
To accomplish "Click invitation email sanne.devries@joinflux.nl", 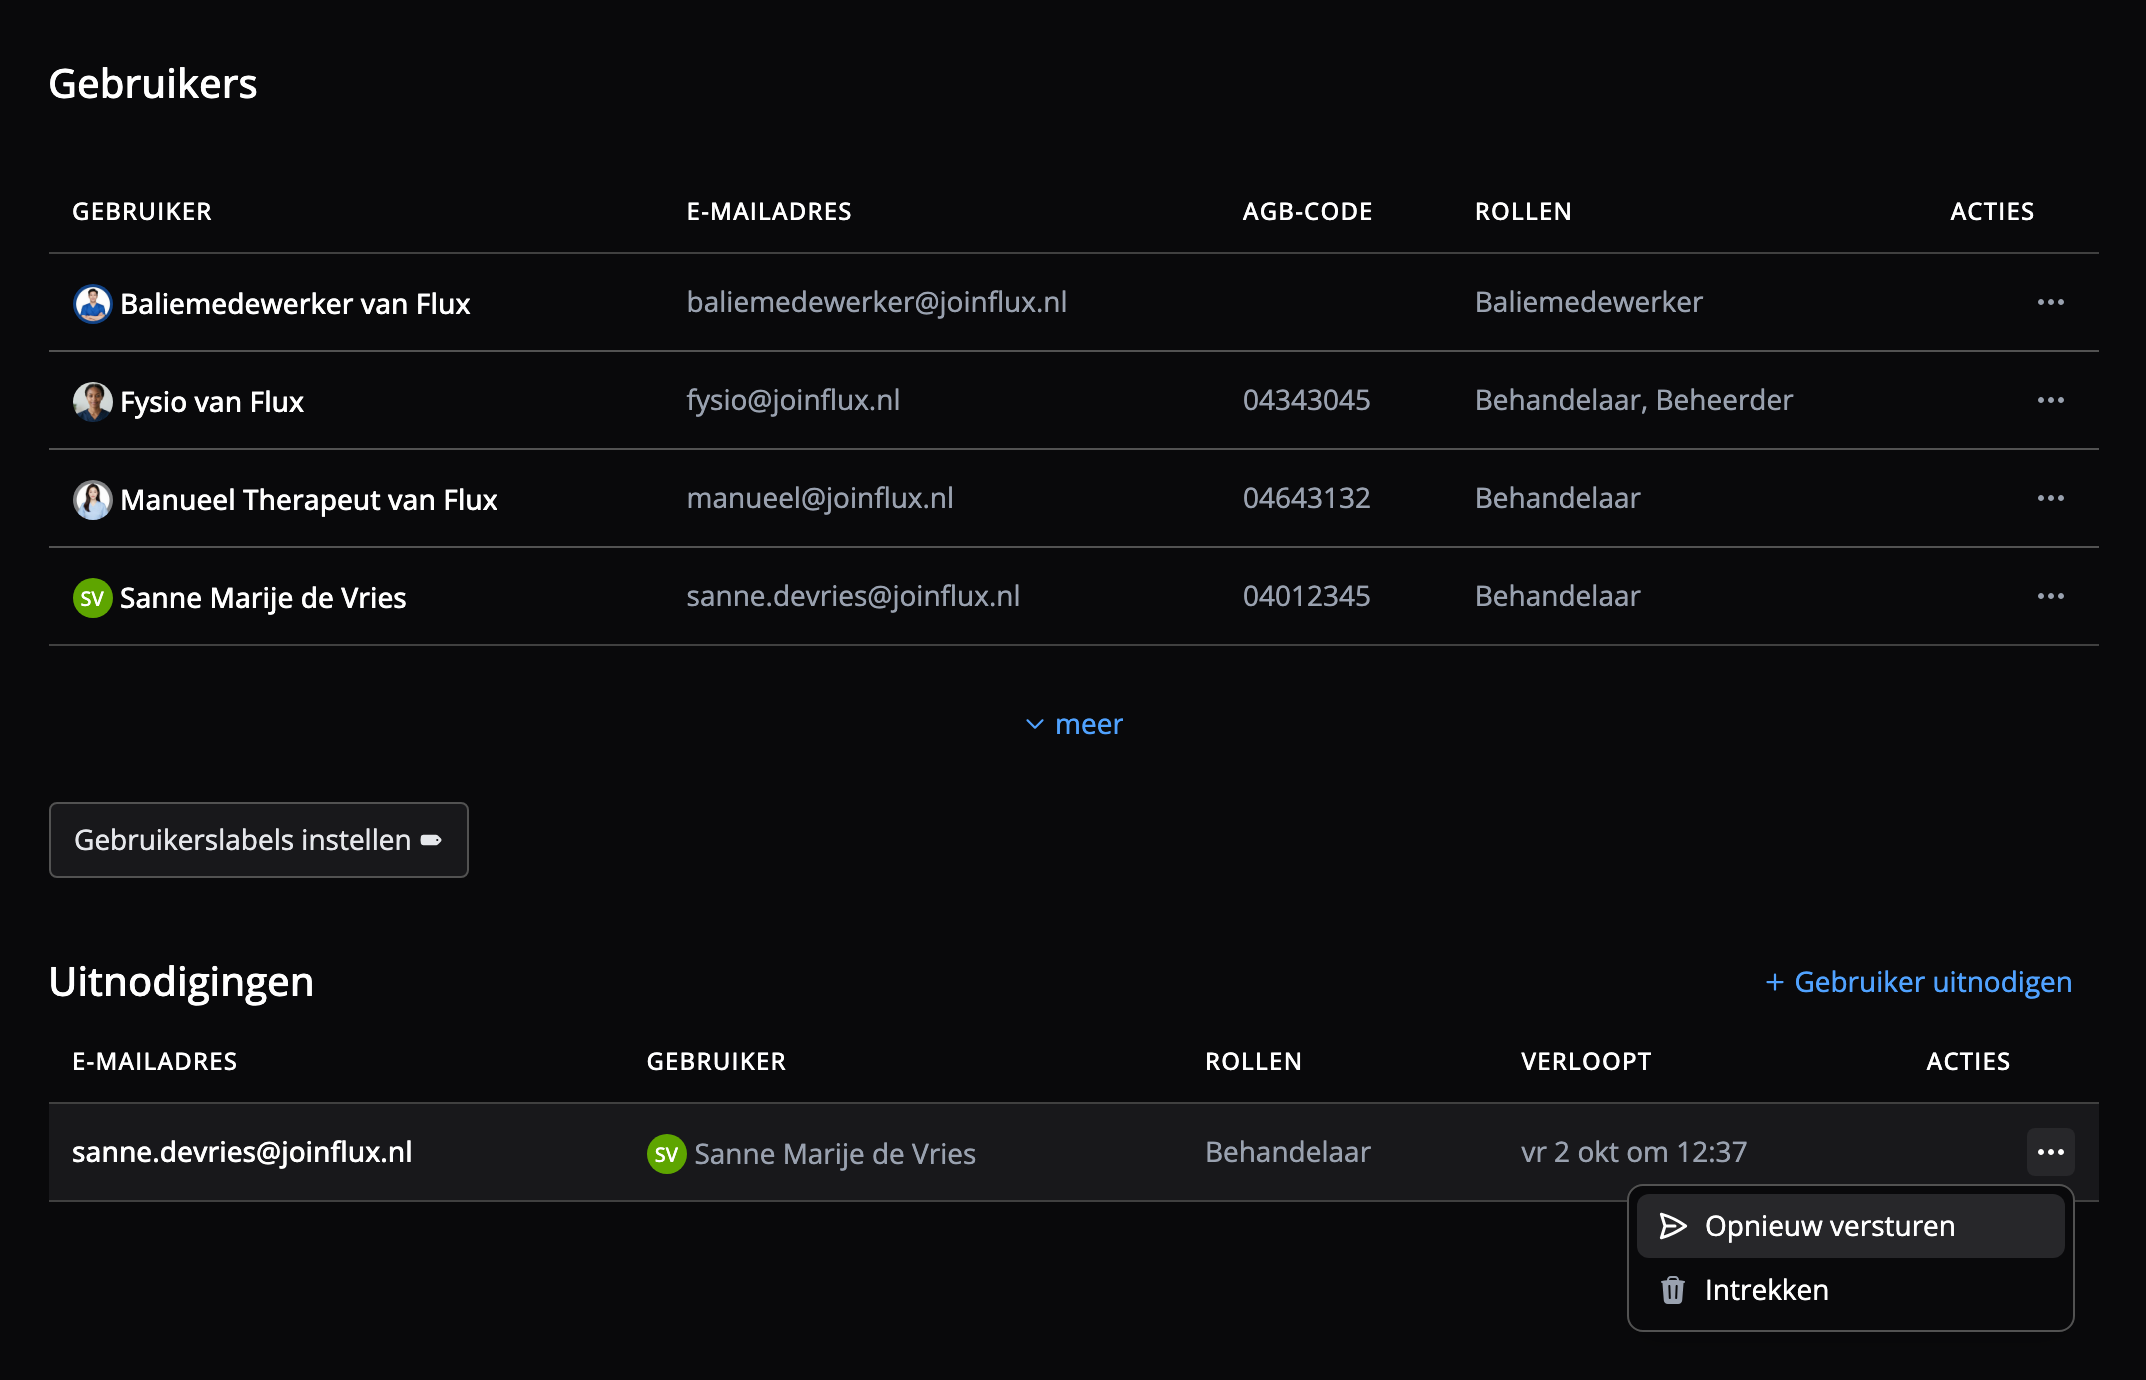I will point(242,1152).
